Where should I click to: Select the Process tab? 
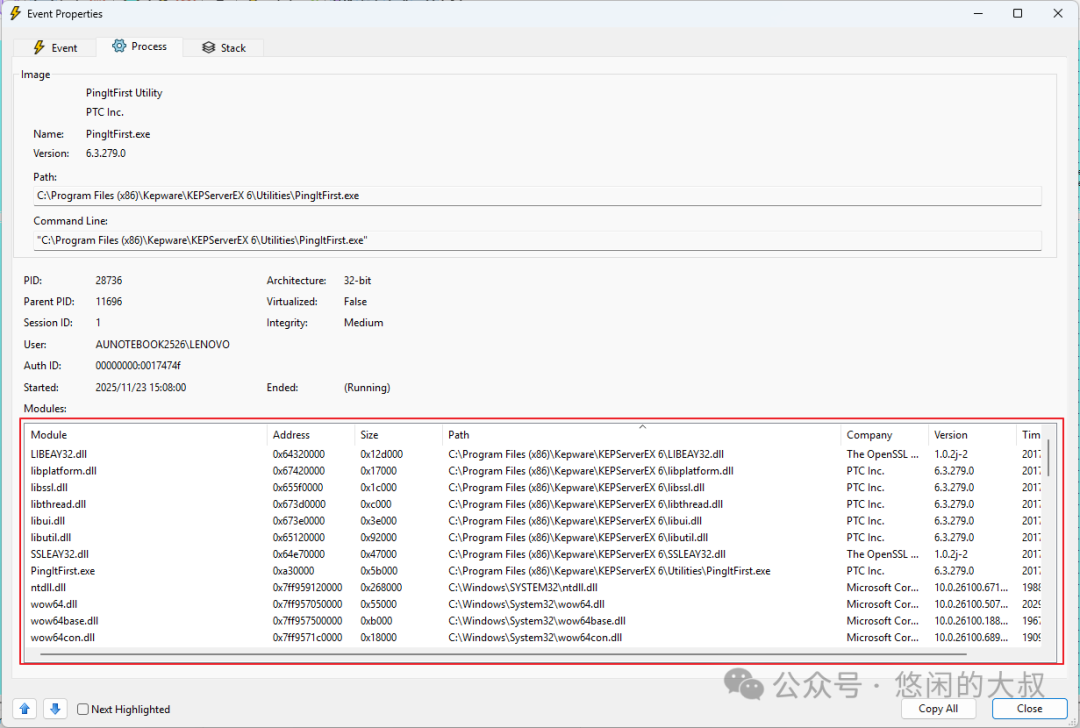point(139,46)
